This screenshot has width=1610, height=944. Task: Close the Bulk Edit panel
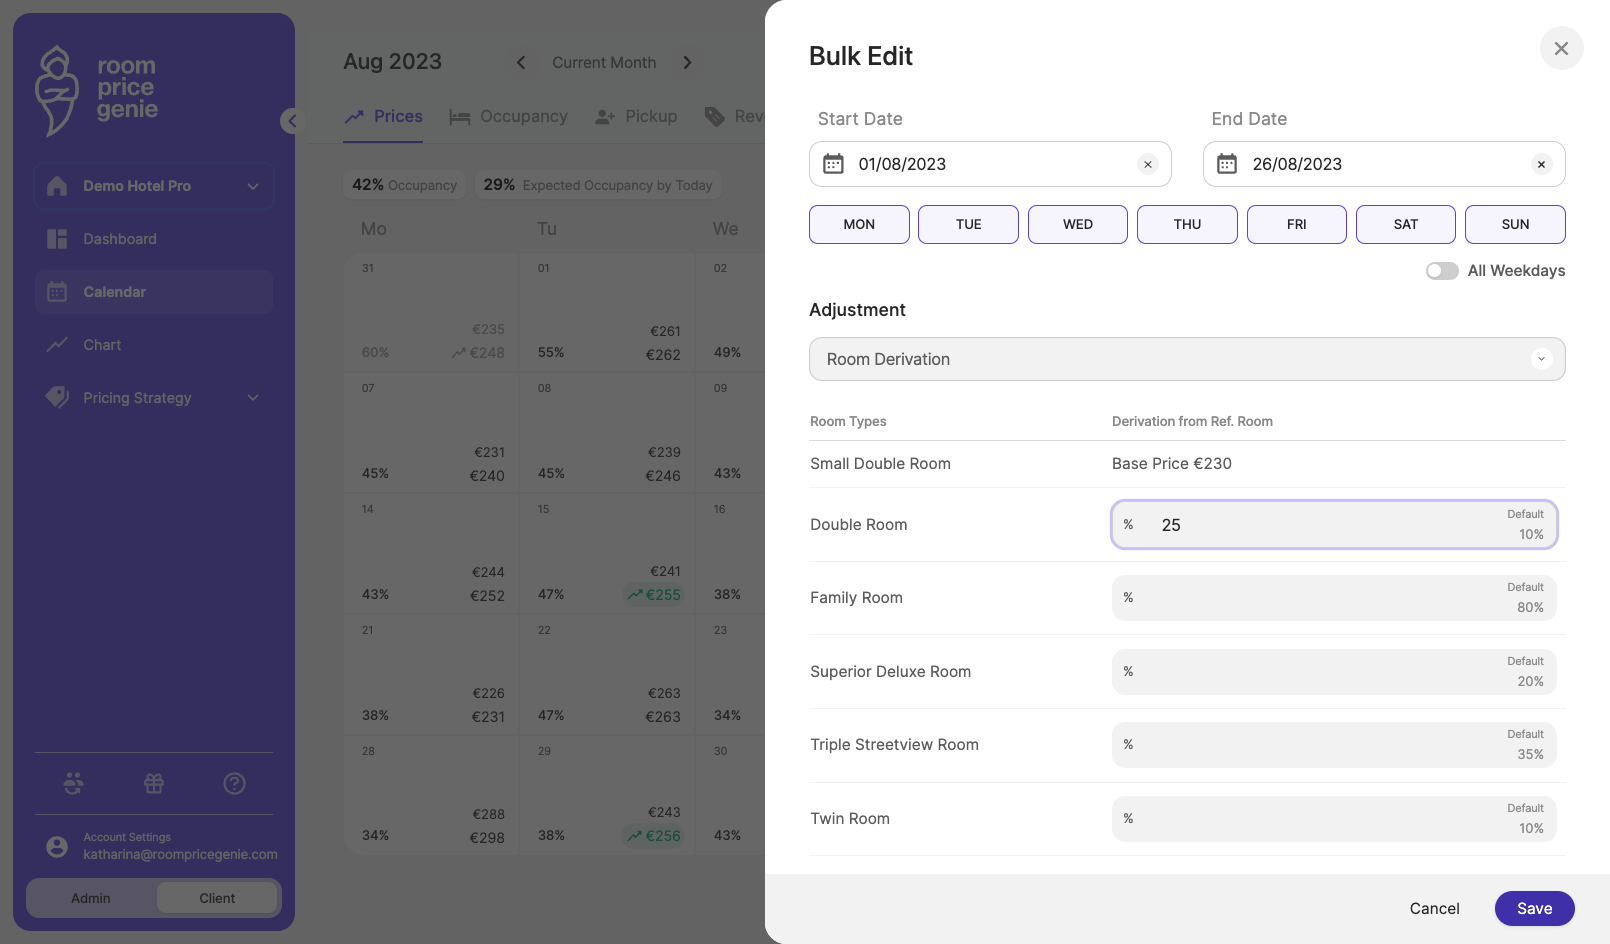(x=1561, y=48)
